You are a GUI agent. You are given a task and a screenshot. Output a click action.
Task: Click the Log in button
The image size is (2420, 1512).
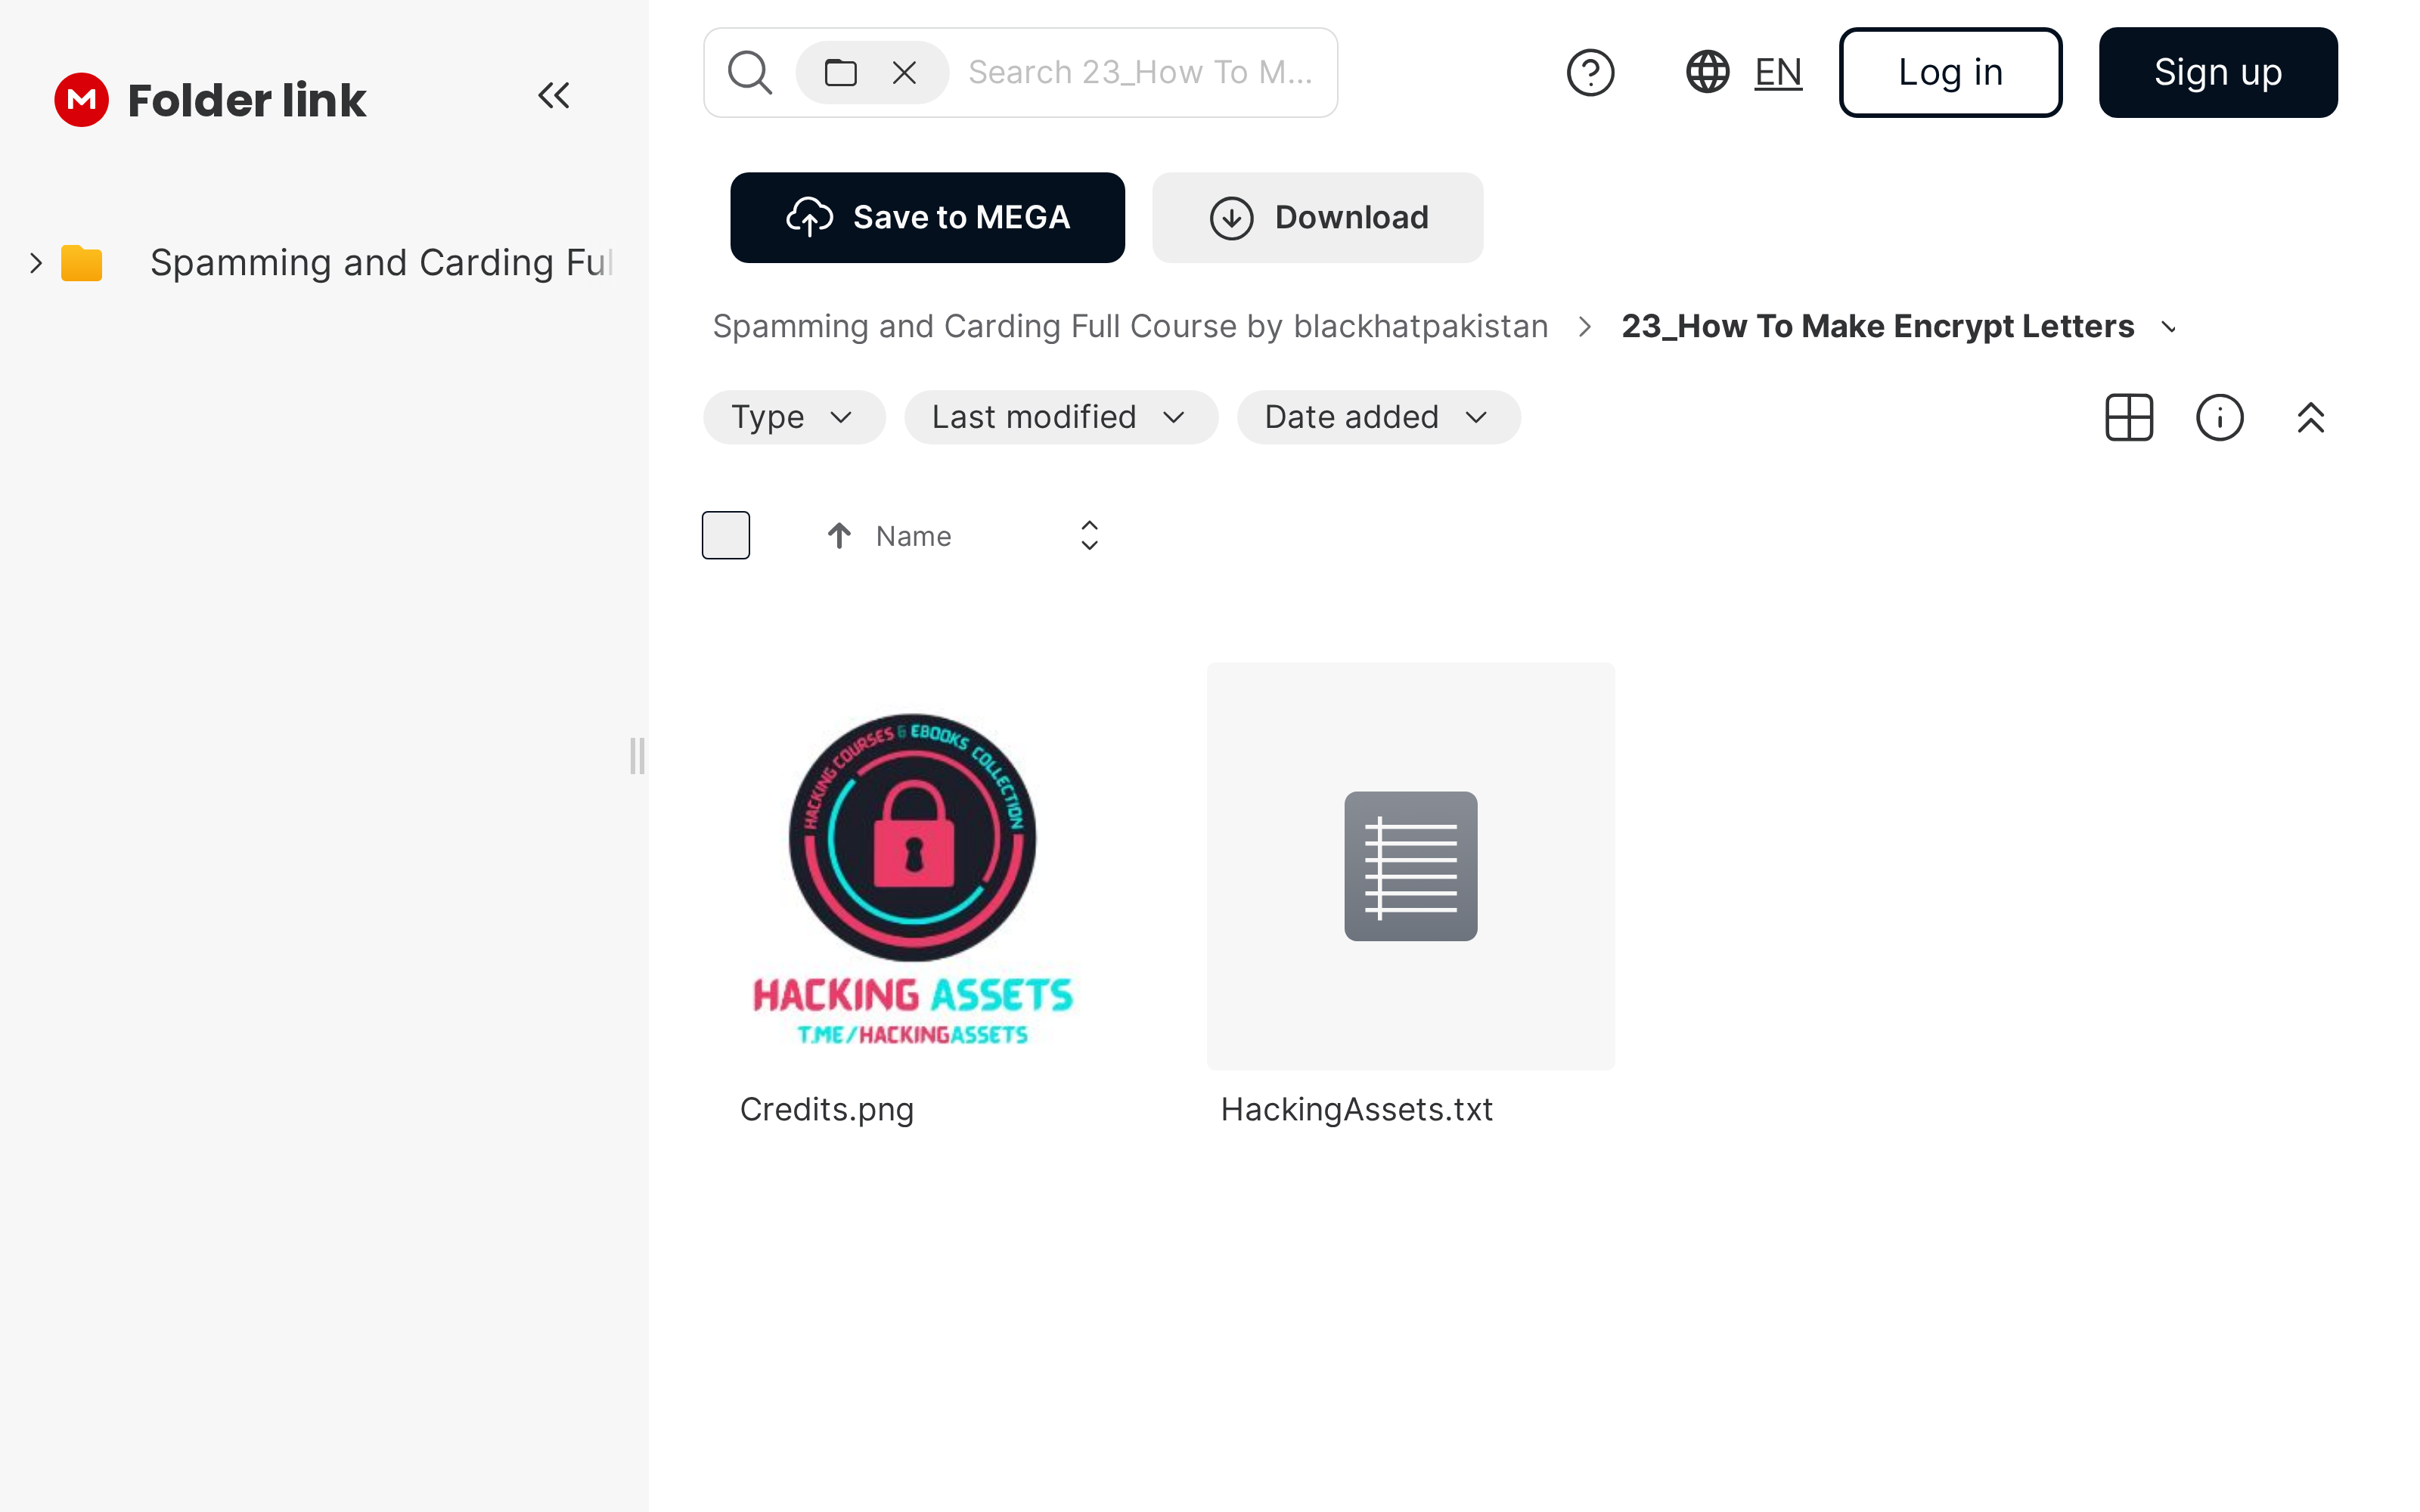tap(1950, 73)
